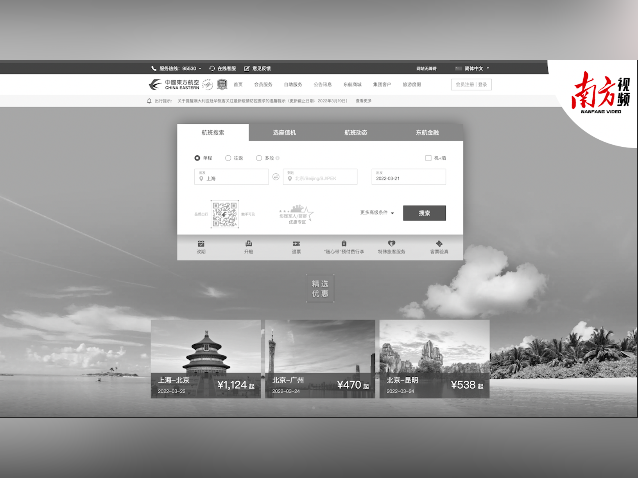This screenshot has height=478, width=638.
Task: Click the swap departure and destination icon
Action: [276, 177]
